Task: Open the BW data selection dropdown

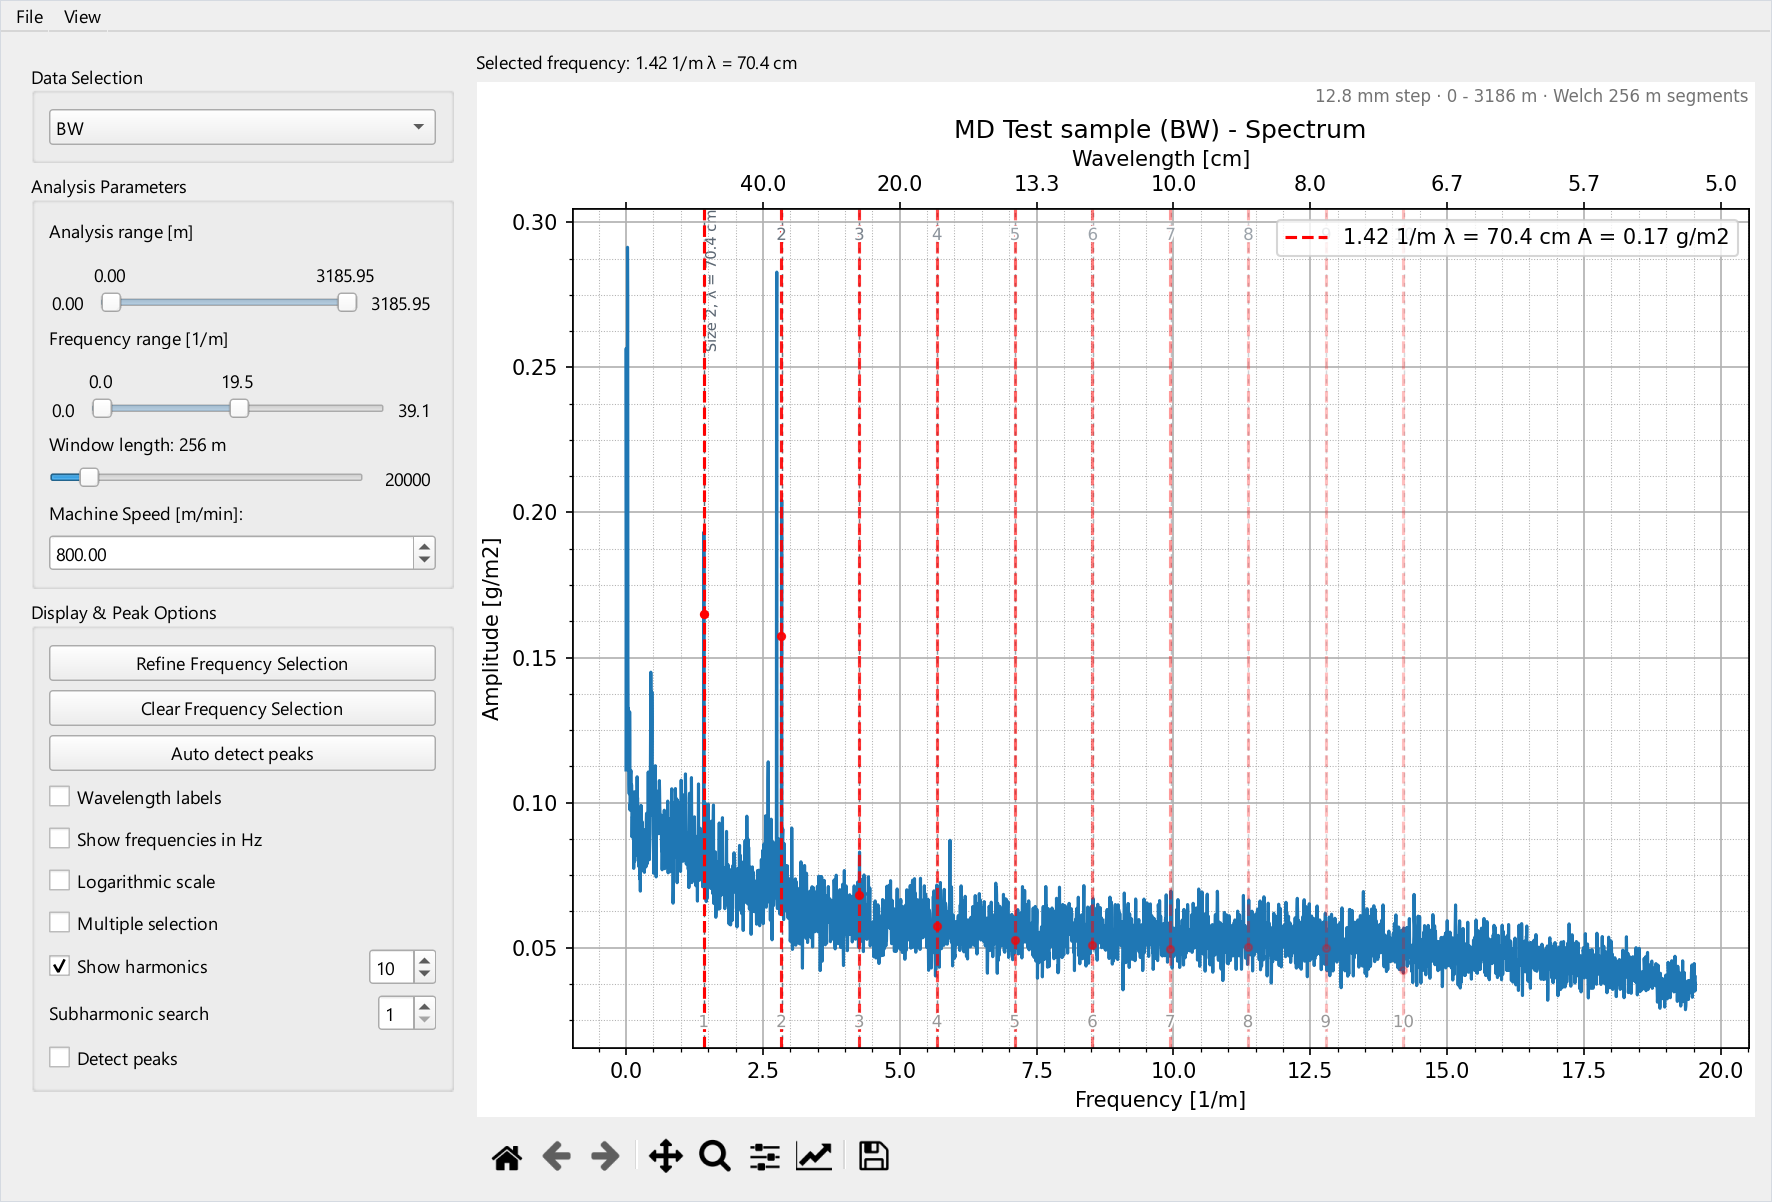Action: (x=242, y=127)
